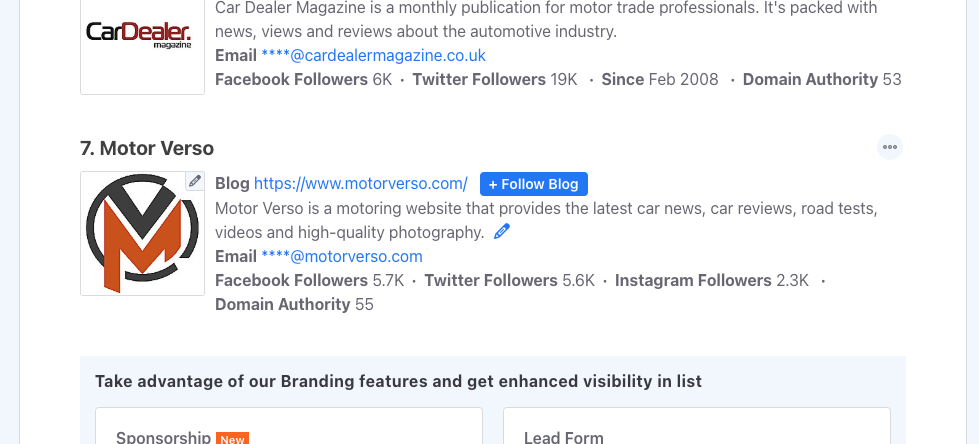The height and width of the screenshot is (444, 979).
Task: Click the orange New badge beside Sponsorship
Action: coord(232,438)
